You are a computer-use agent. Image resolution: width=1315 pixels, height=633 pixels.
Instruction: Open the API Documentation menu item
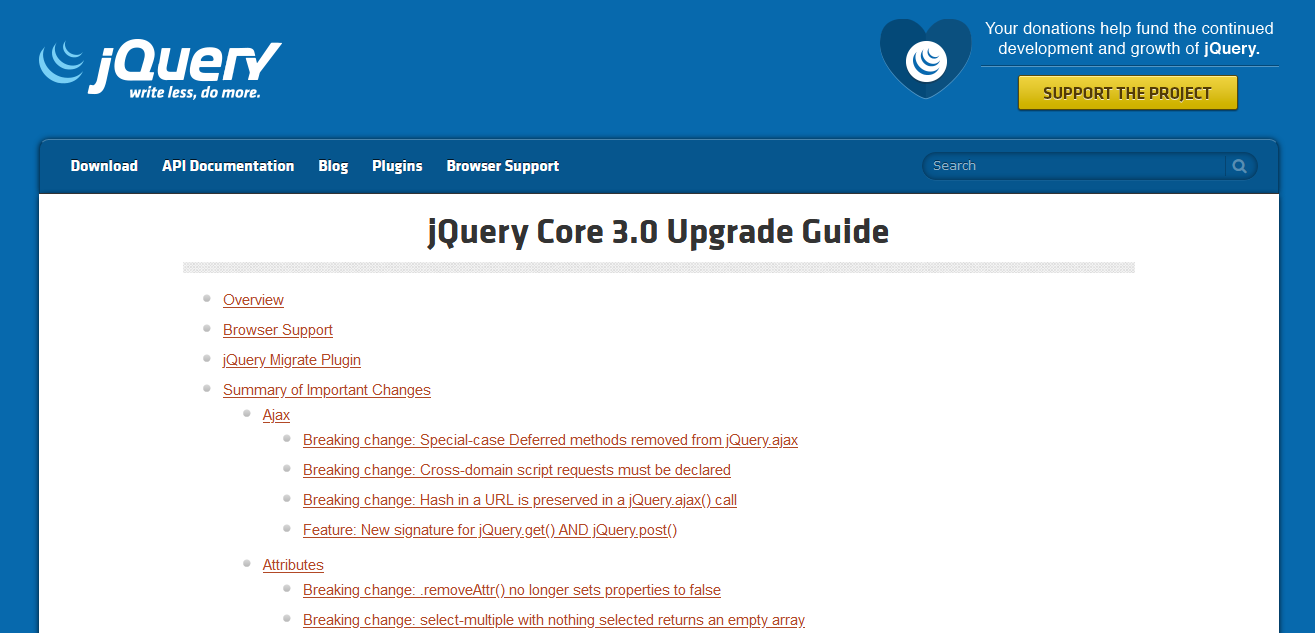[x=228, y=166]
